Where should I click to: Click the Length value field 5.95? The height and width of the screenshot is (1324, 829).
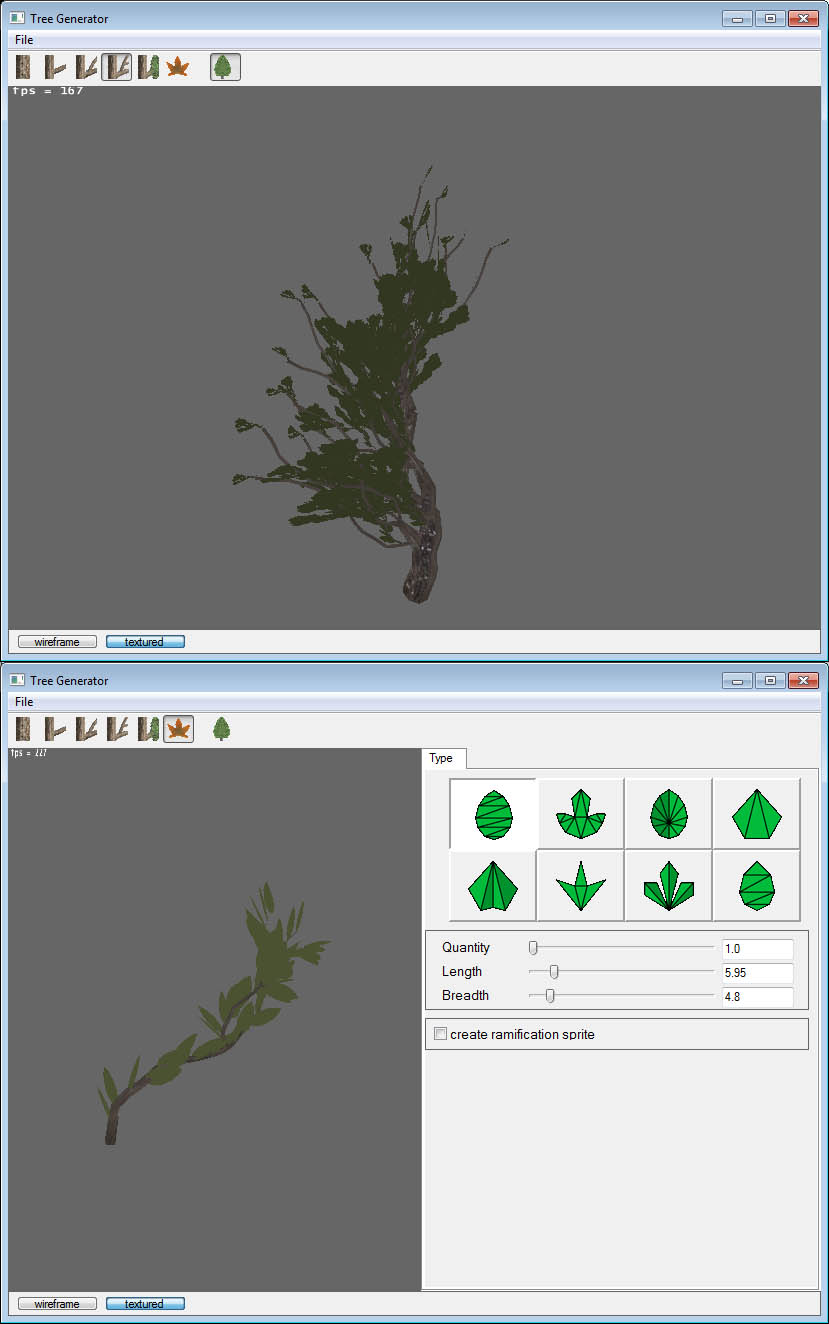click(758, 973)
